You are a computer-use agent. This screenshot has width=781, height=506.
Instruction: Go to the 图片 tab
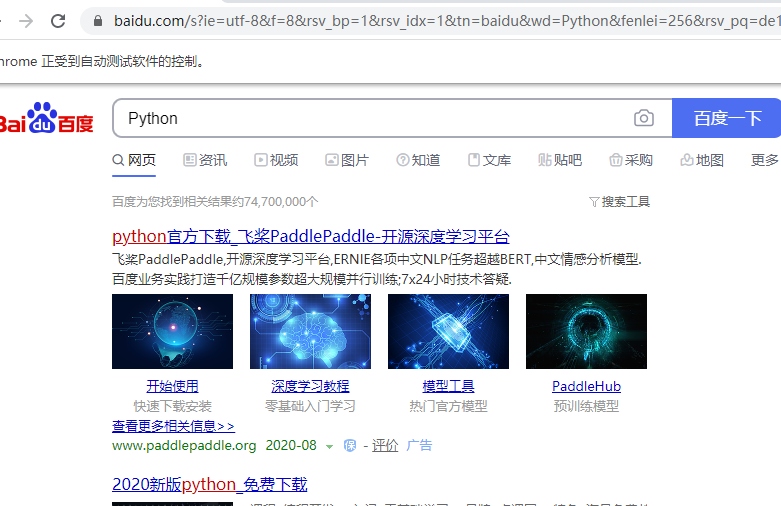coord(347,160)
